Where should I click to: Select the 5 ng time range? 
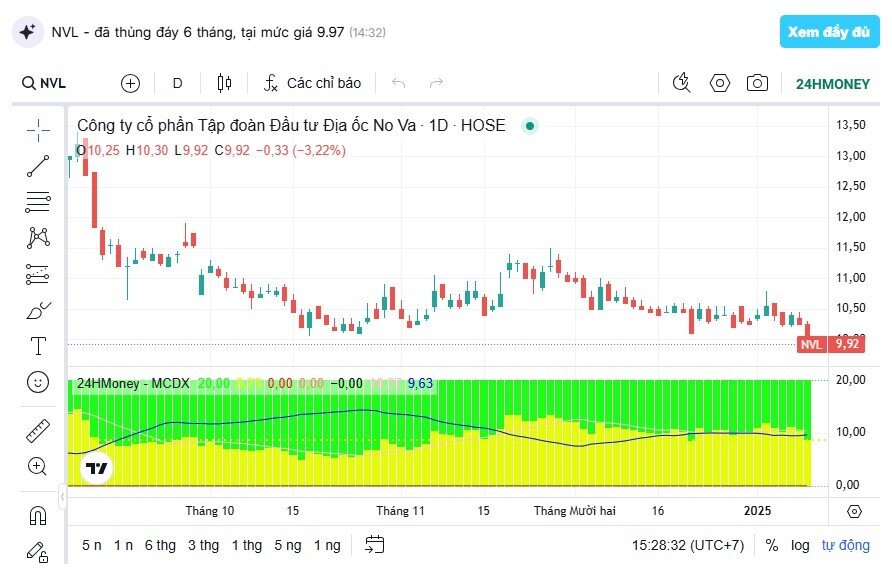point(288,545)
